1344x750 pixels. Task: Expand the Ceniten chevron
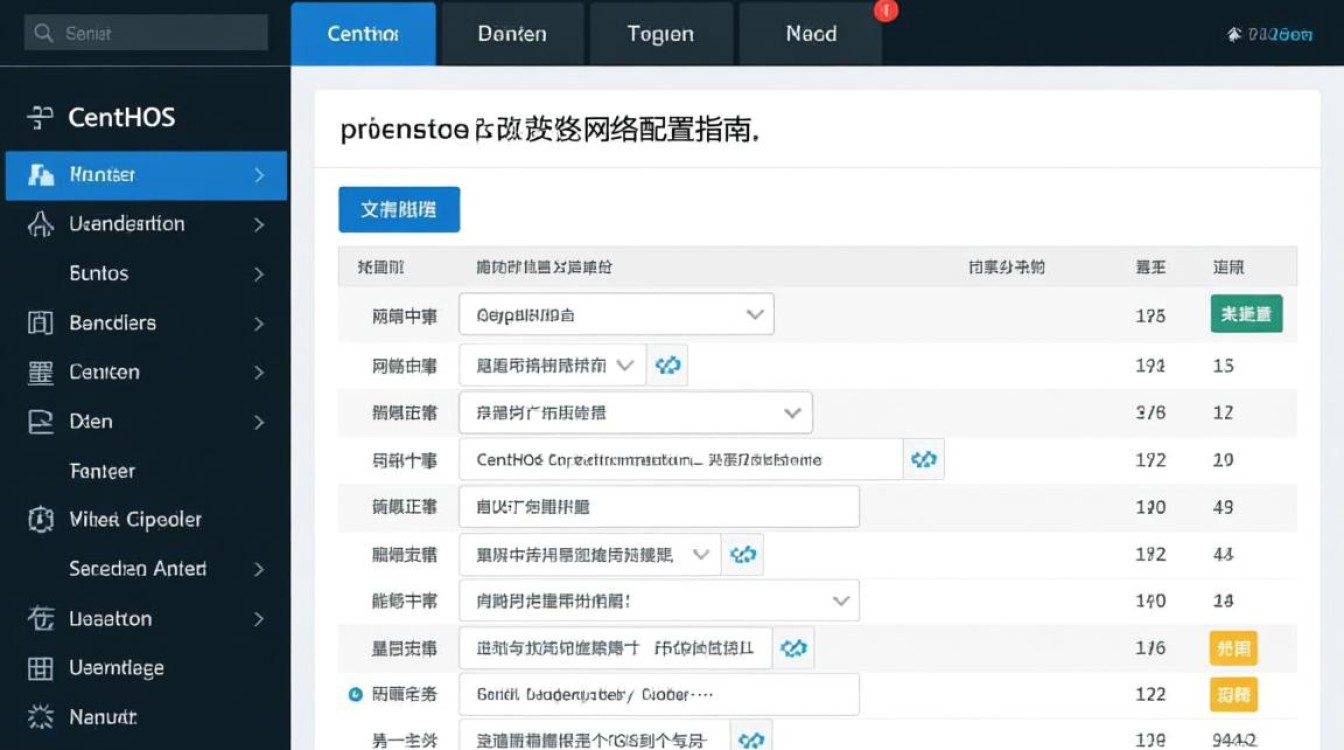click(259, 372)
